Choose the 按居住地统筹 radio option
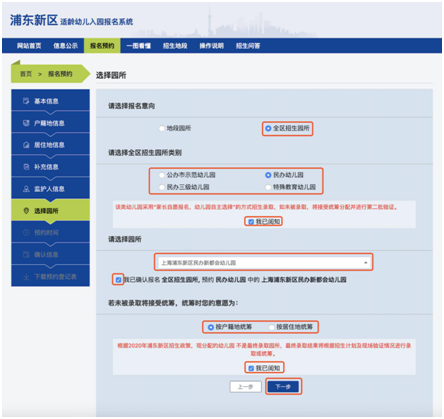The width and height of the screenshot is (444, 419). click(271, 327)
